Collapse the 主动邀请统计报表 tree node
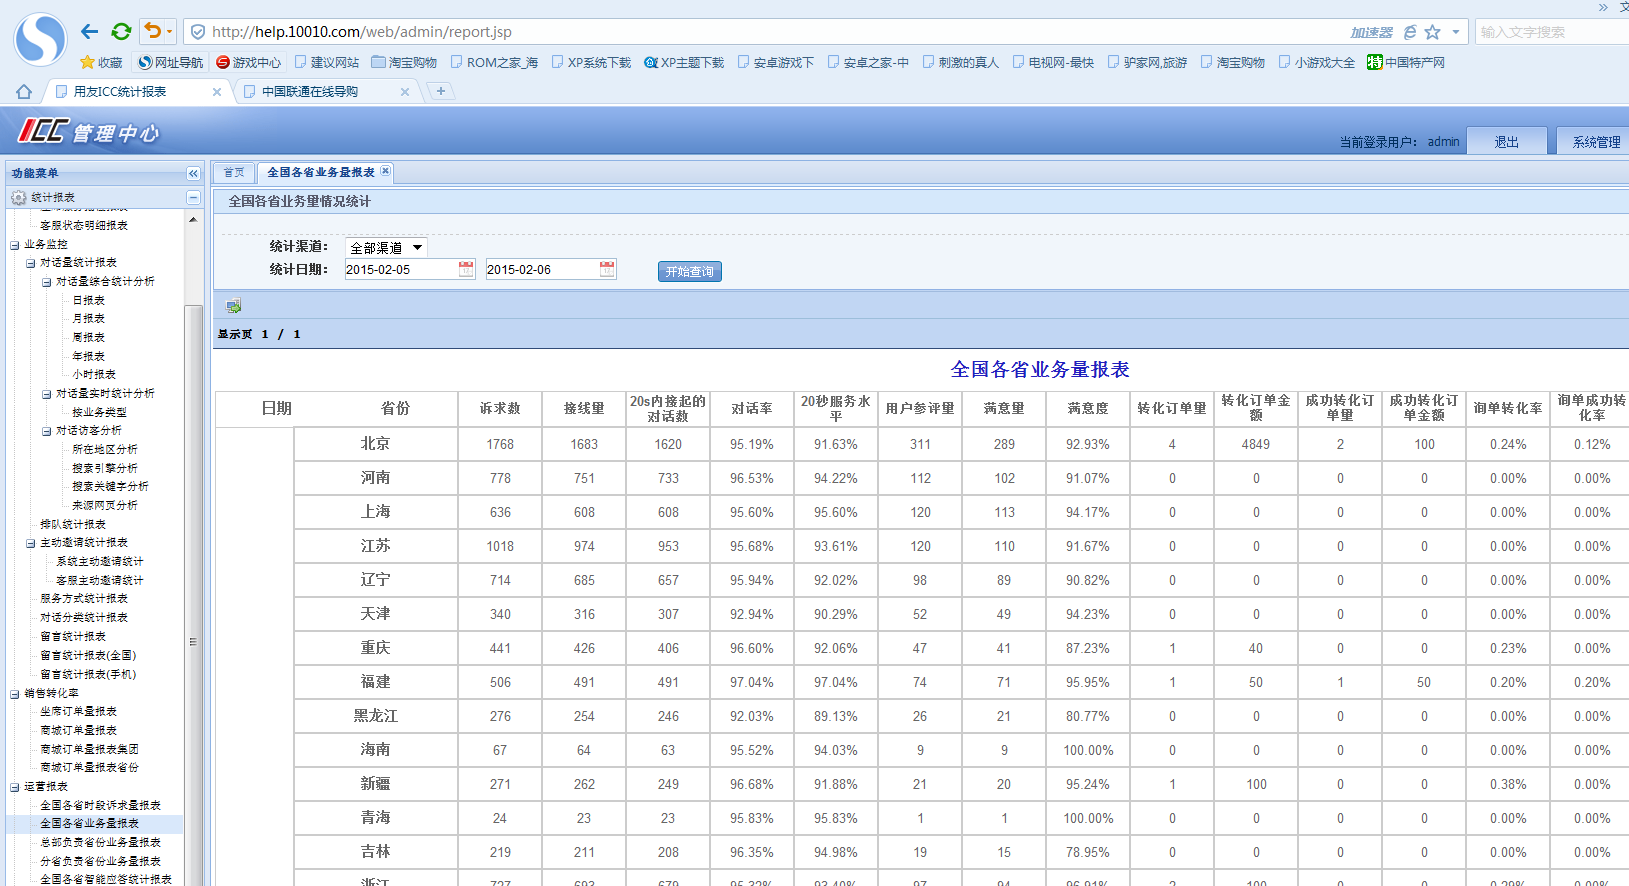 pos(31,543)
